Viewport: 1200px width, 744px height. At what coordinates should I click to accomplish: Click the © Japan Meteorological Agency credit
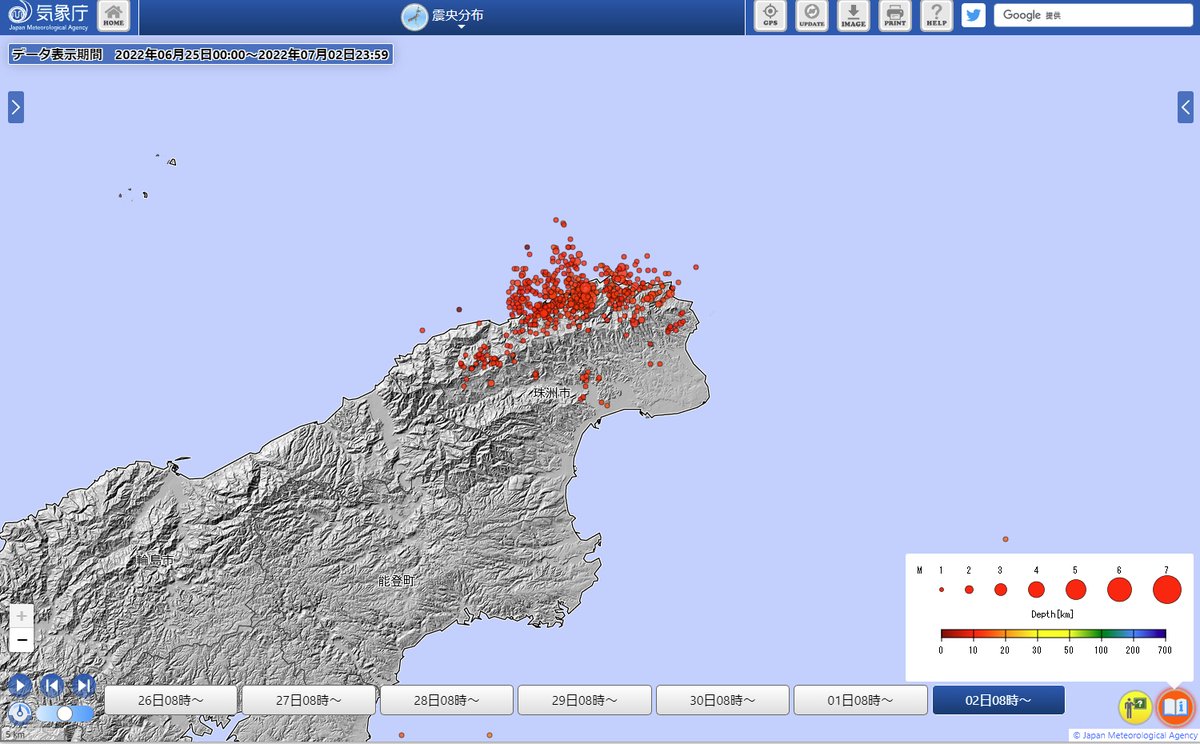pos(1134,735)
